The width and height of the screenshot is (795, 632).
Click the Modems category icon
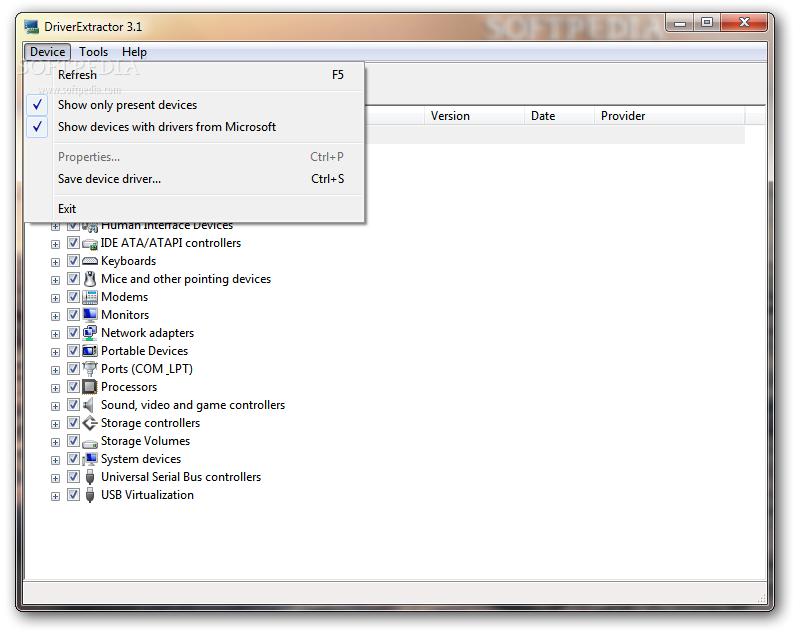click(90, 298)
